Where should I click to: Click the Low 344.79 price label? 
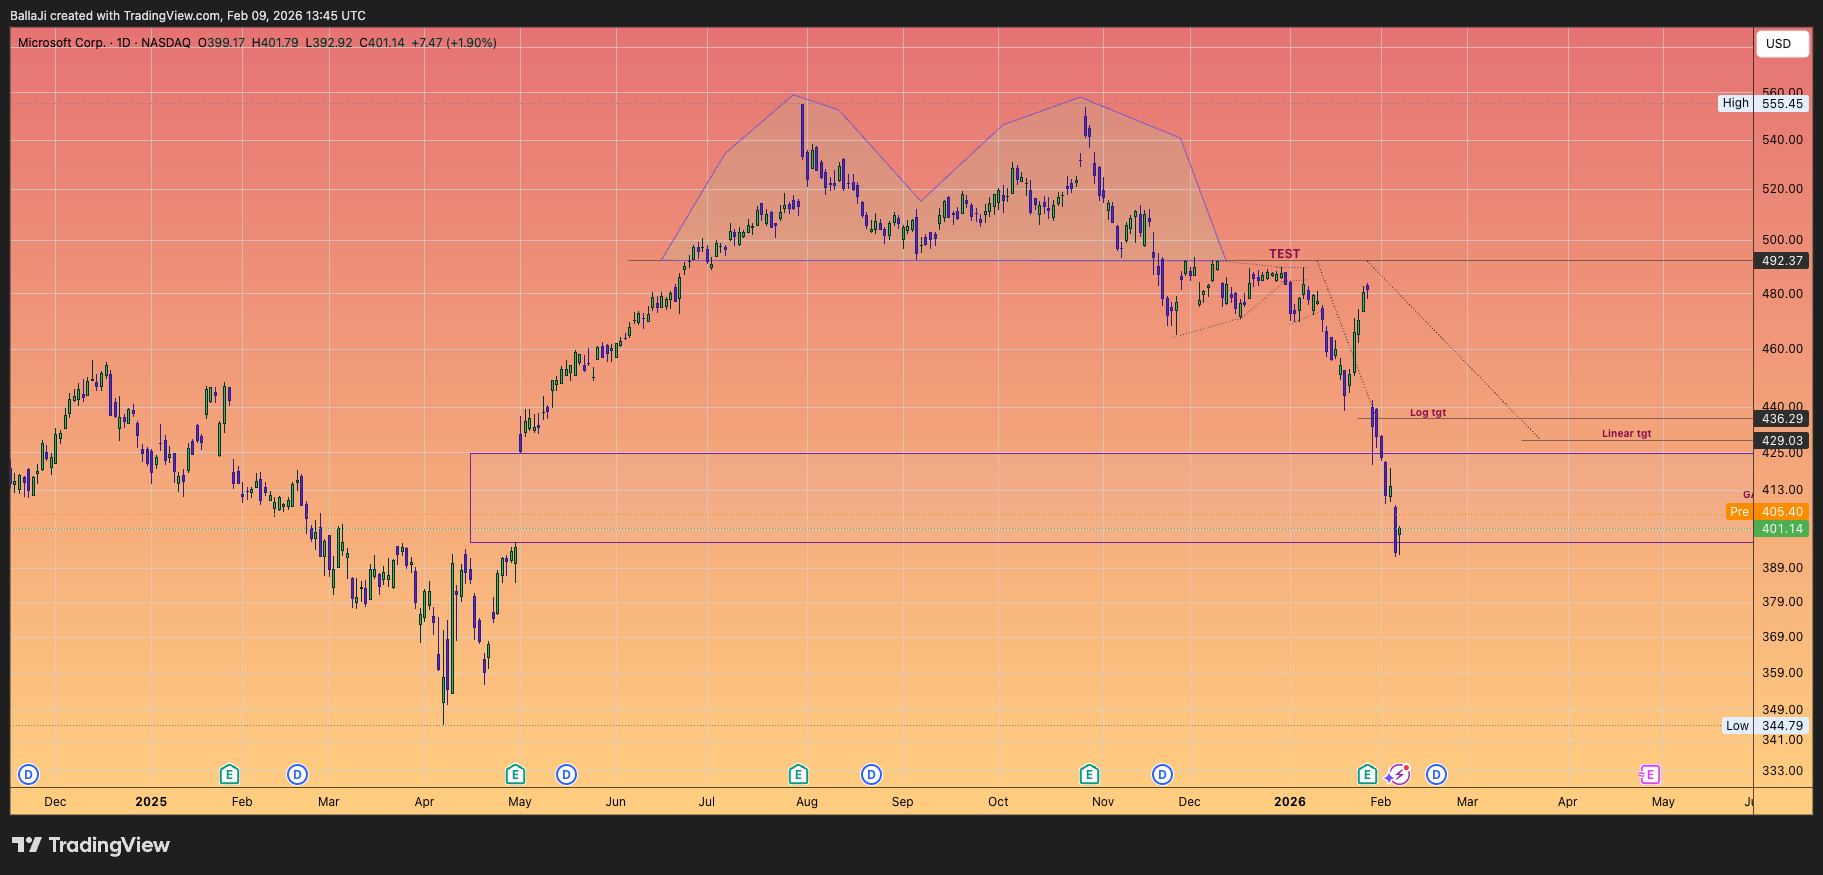click(x=1766, y=726)
